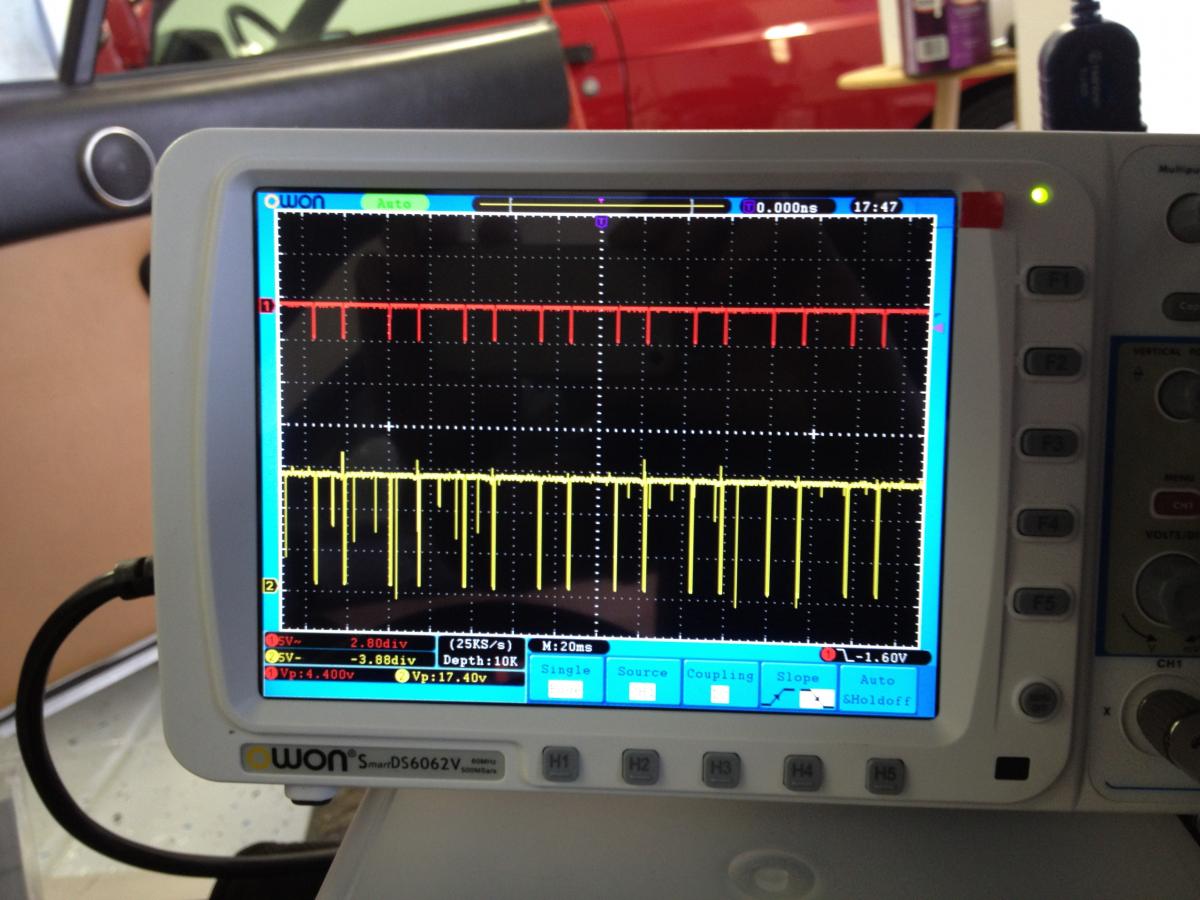The height and width of the screenshot is (900, 1200).
Task: Select the red channel 1 ground marker
Action: (267, 306)
